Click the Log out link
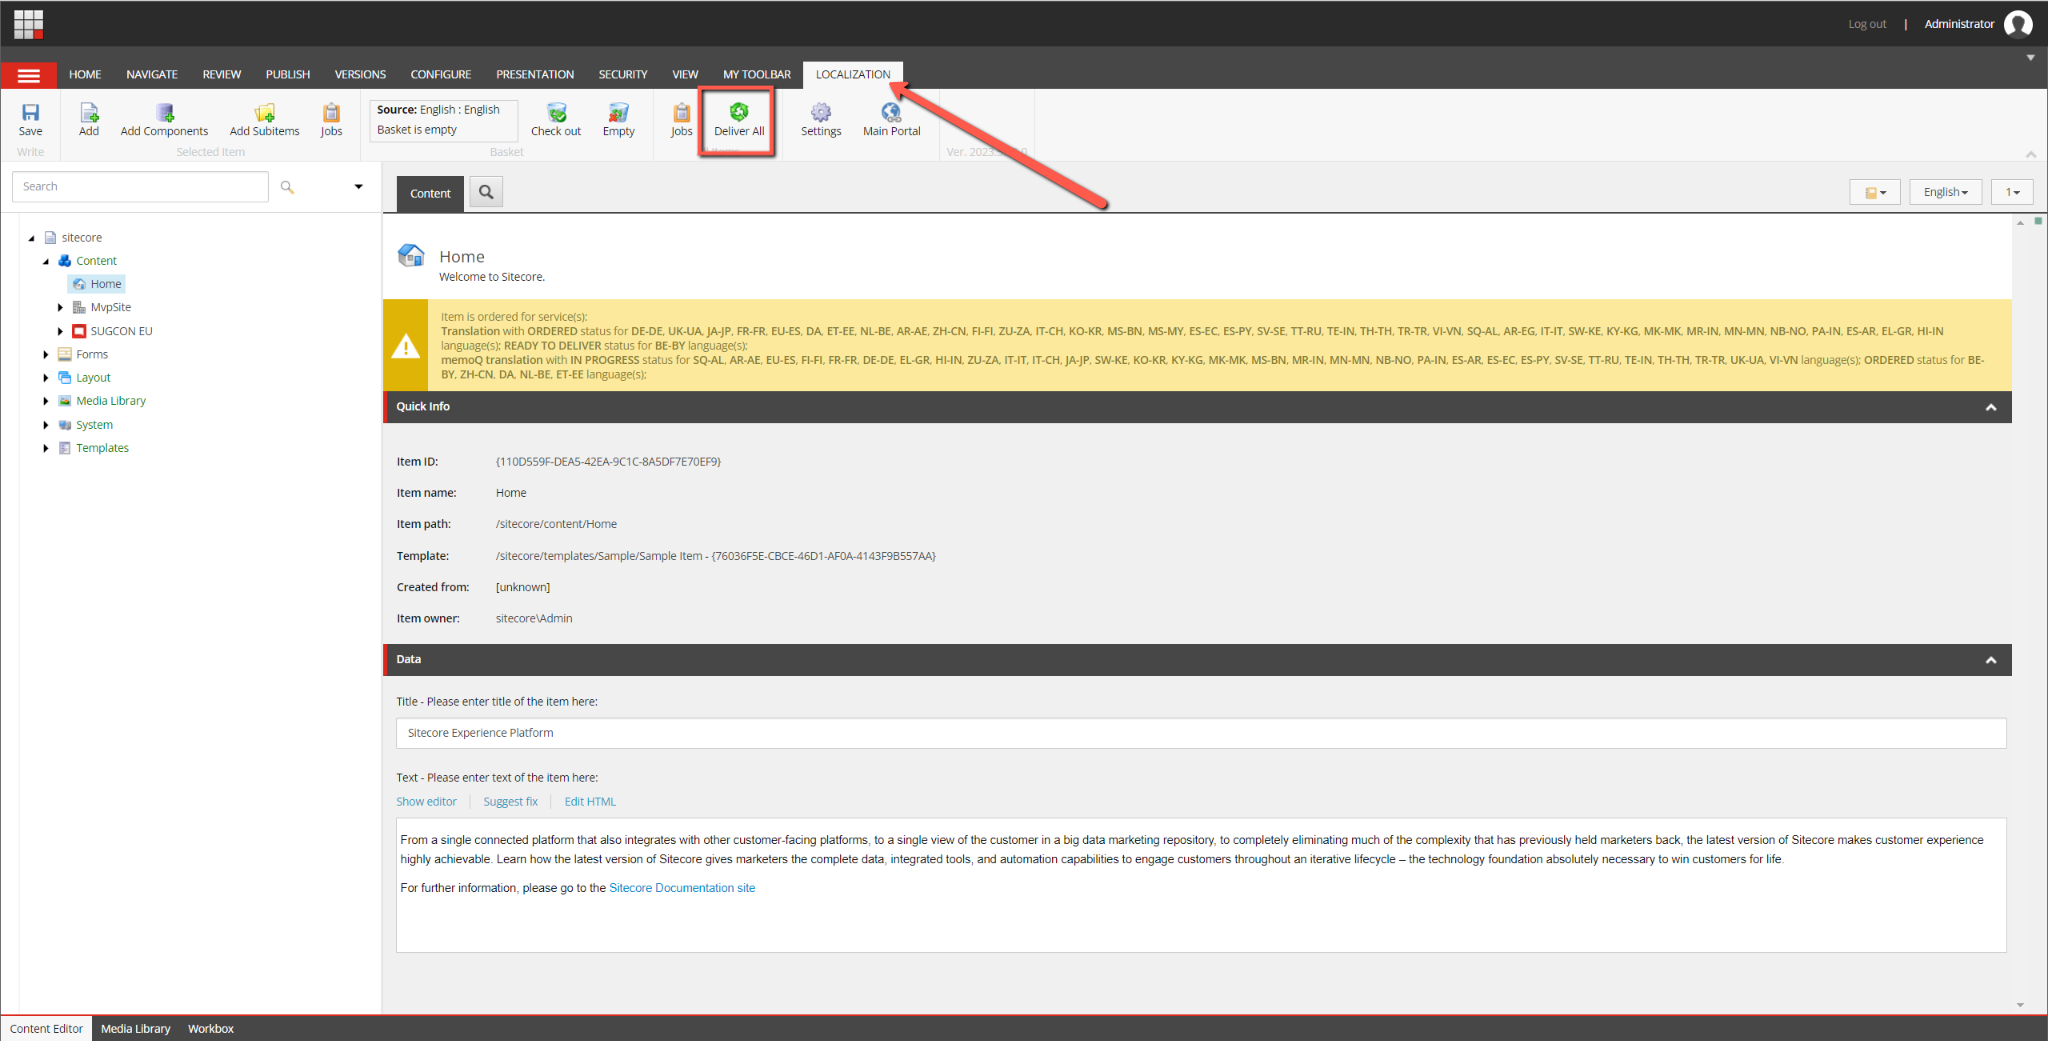Screen dimensions: 2048x1041 pos(1867,24)
